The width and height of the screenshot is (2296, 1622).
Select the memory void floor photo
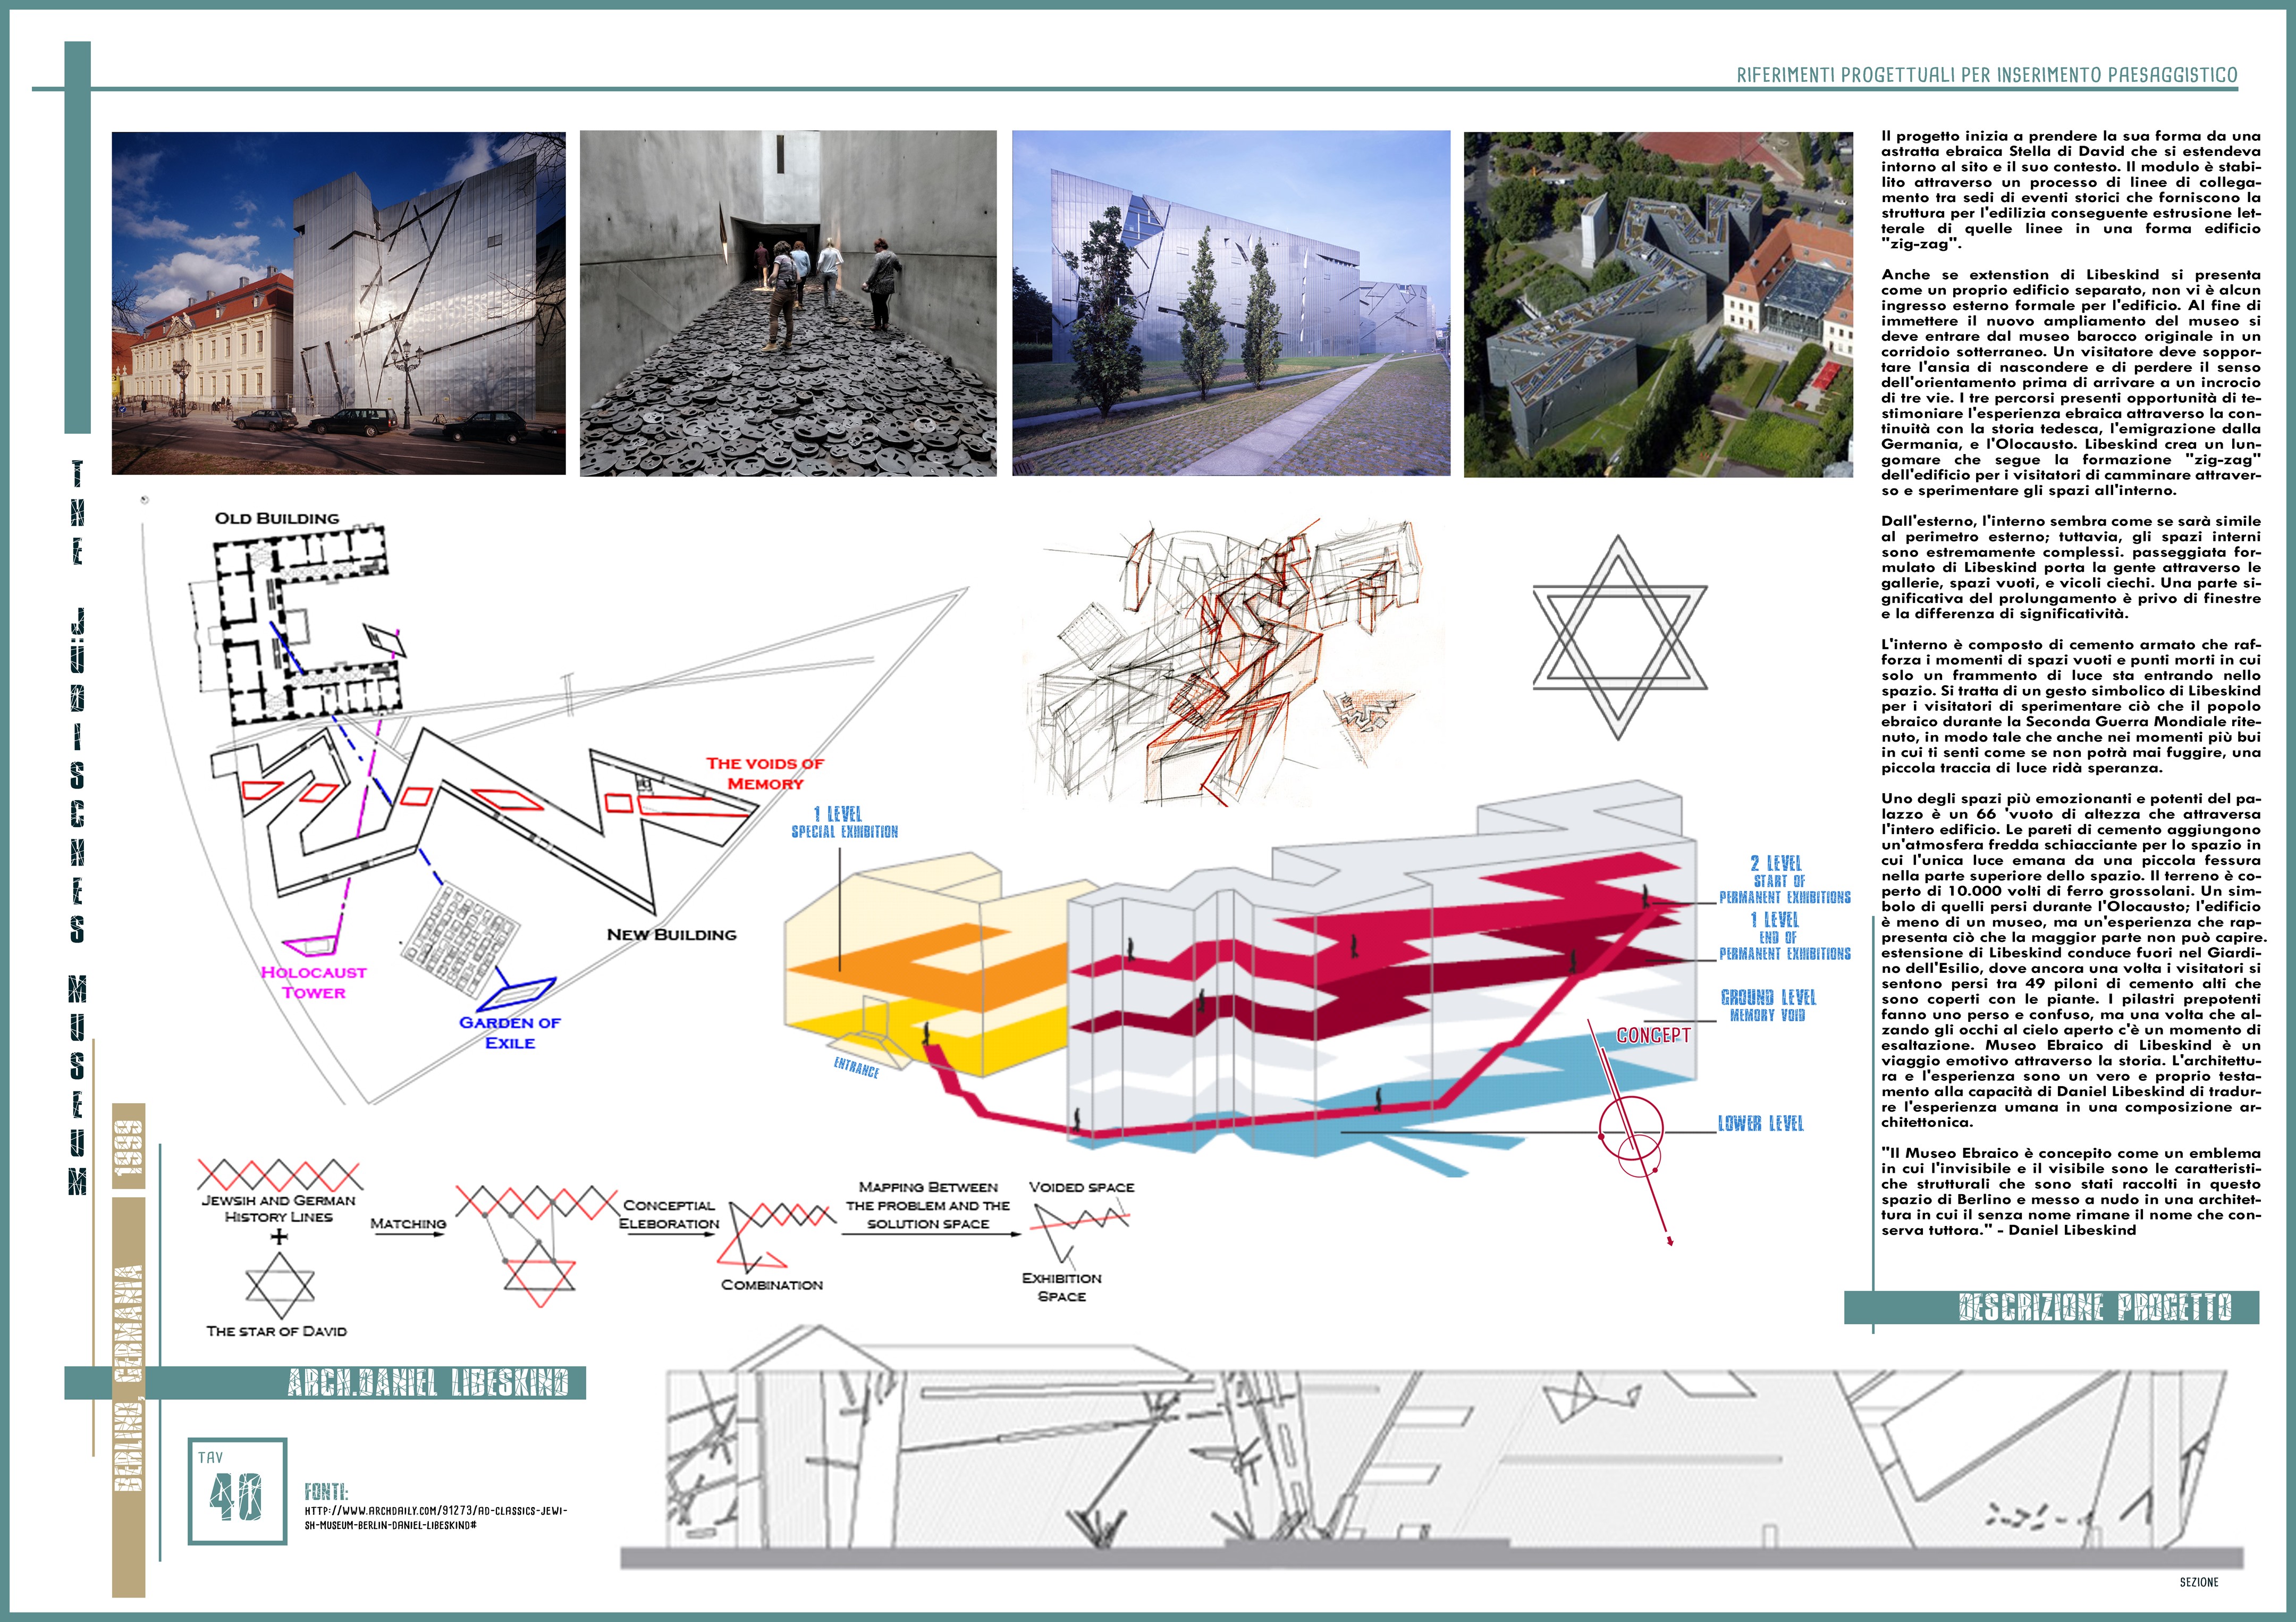788,303
